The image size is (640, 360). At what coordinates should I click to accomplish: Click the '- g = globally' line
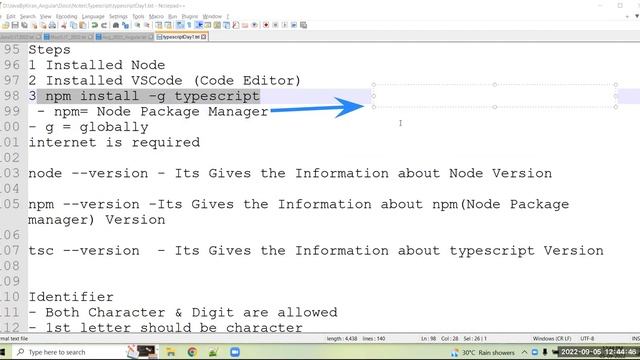pos(89,127)
